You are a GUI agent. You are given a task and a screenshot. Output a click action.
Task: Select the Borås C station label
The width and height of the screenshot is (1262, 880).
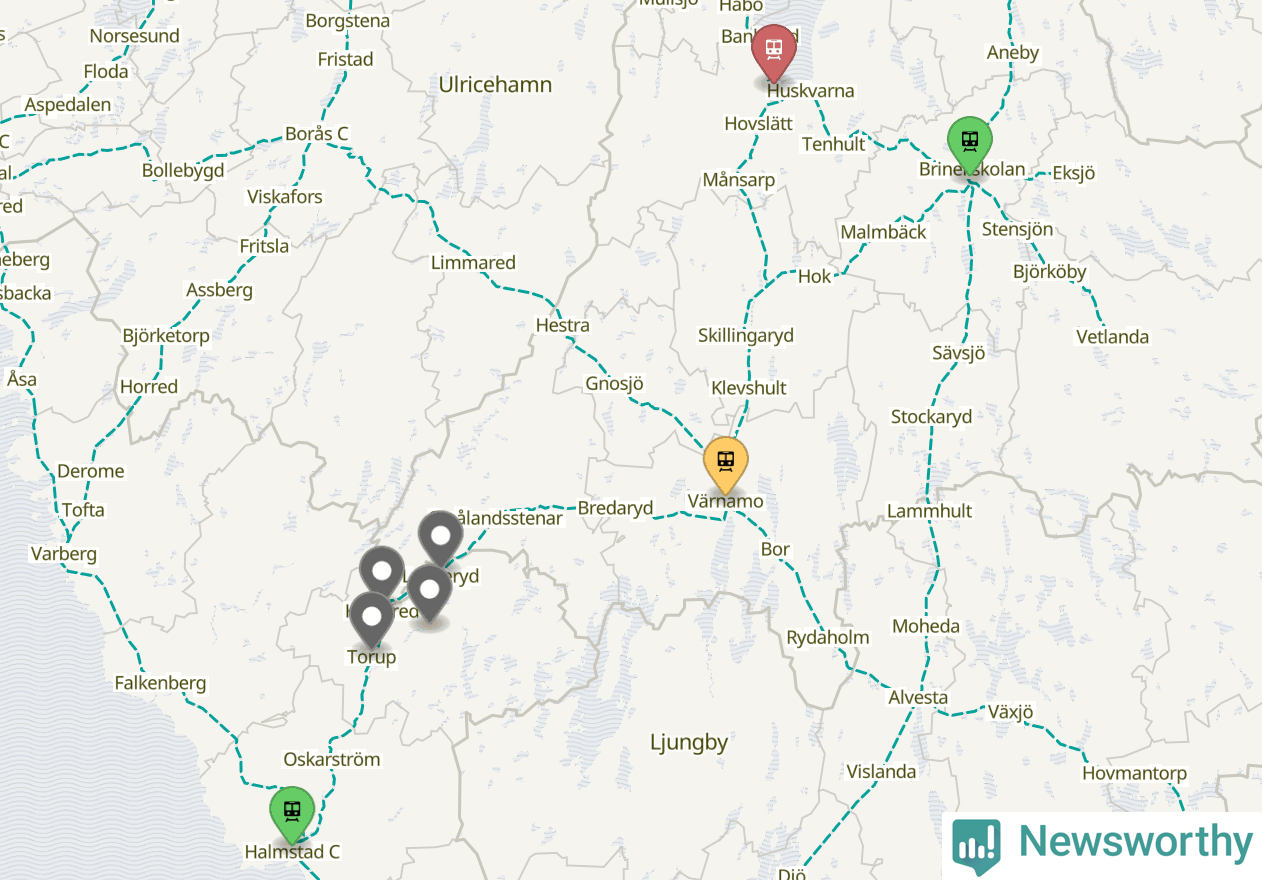click(x=317, y=133)
